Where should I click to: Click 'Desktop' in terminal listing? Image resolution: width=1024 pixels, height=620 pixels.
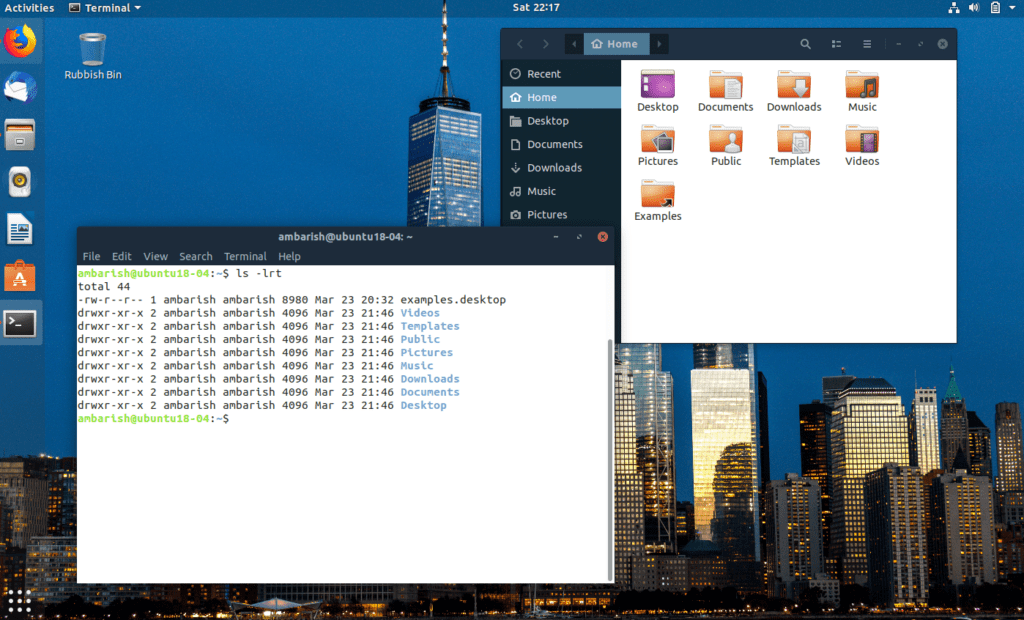click(423, 405)
